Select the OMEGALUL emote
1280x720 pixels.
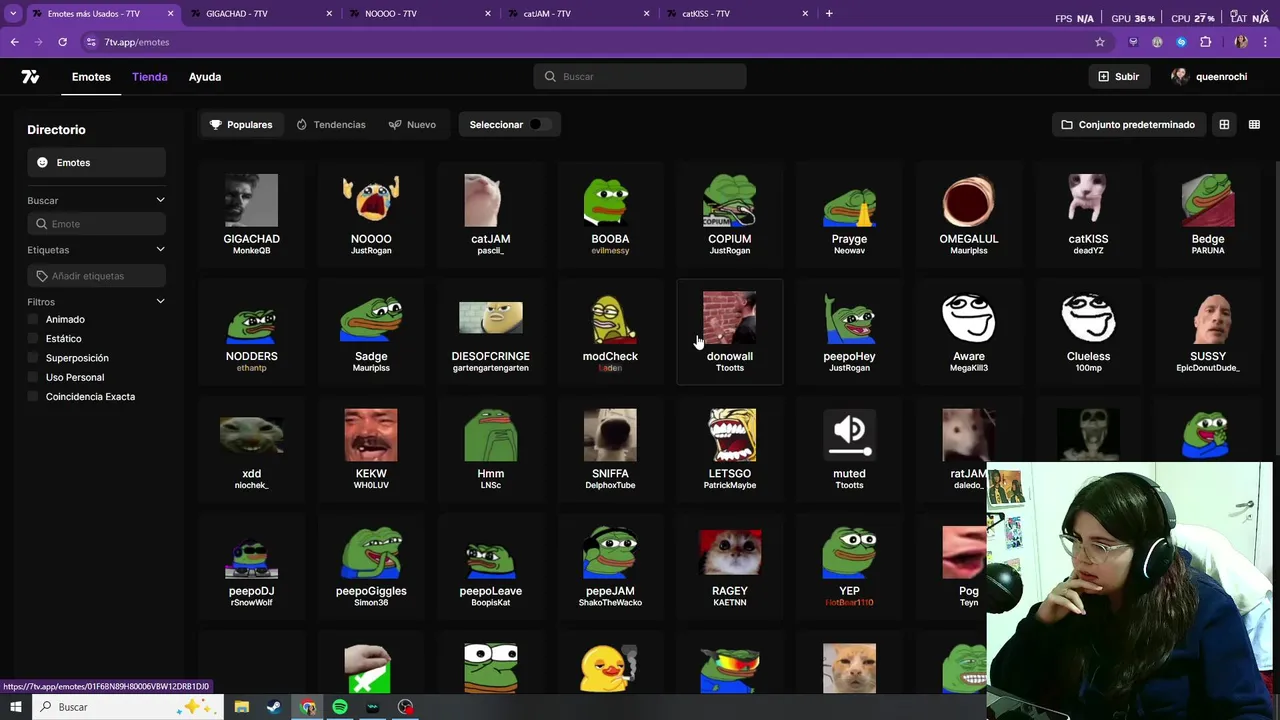click(969, 214)
